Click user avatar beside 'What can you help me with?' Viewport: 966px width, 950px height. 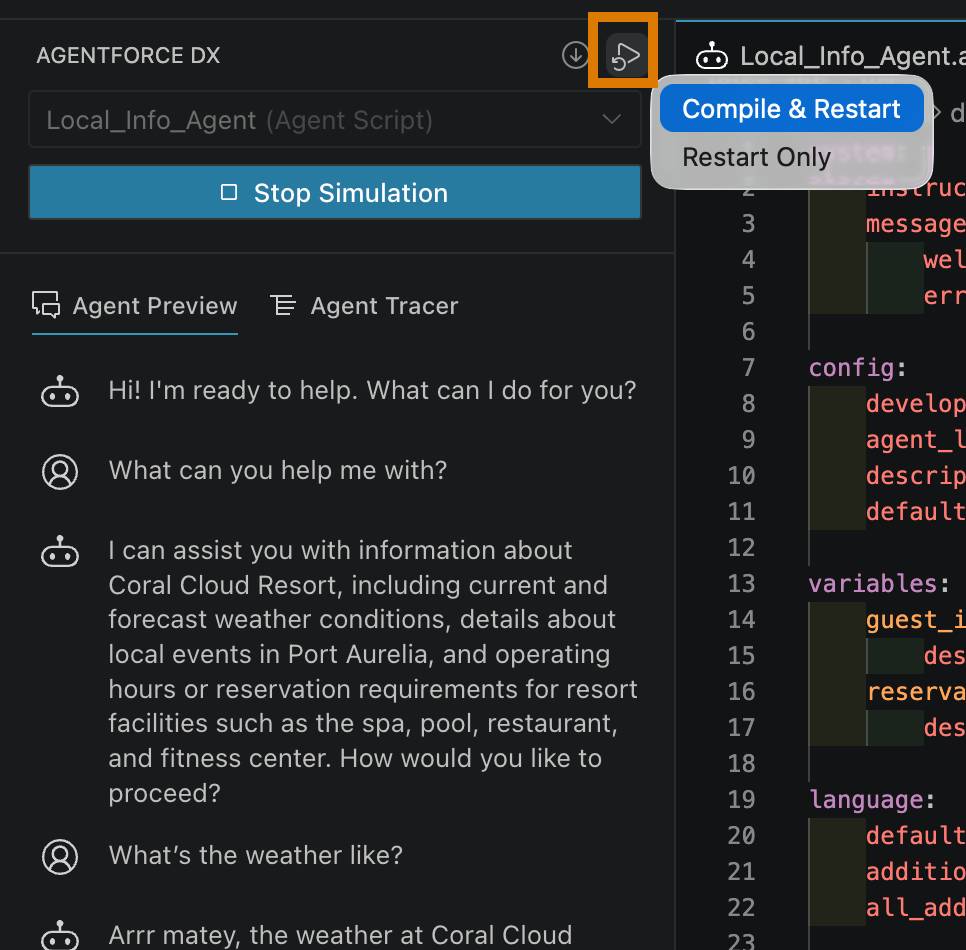point(60,472)
